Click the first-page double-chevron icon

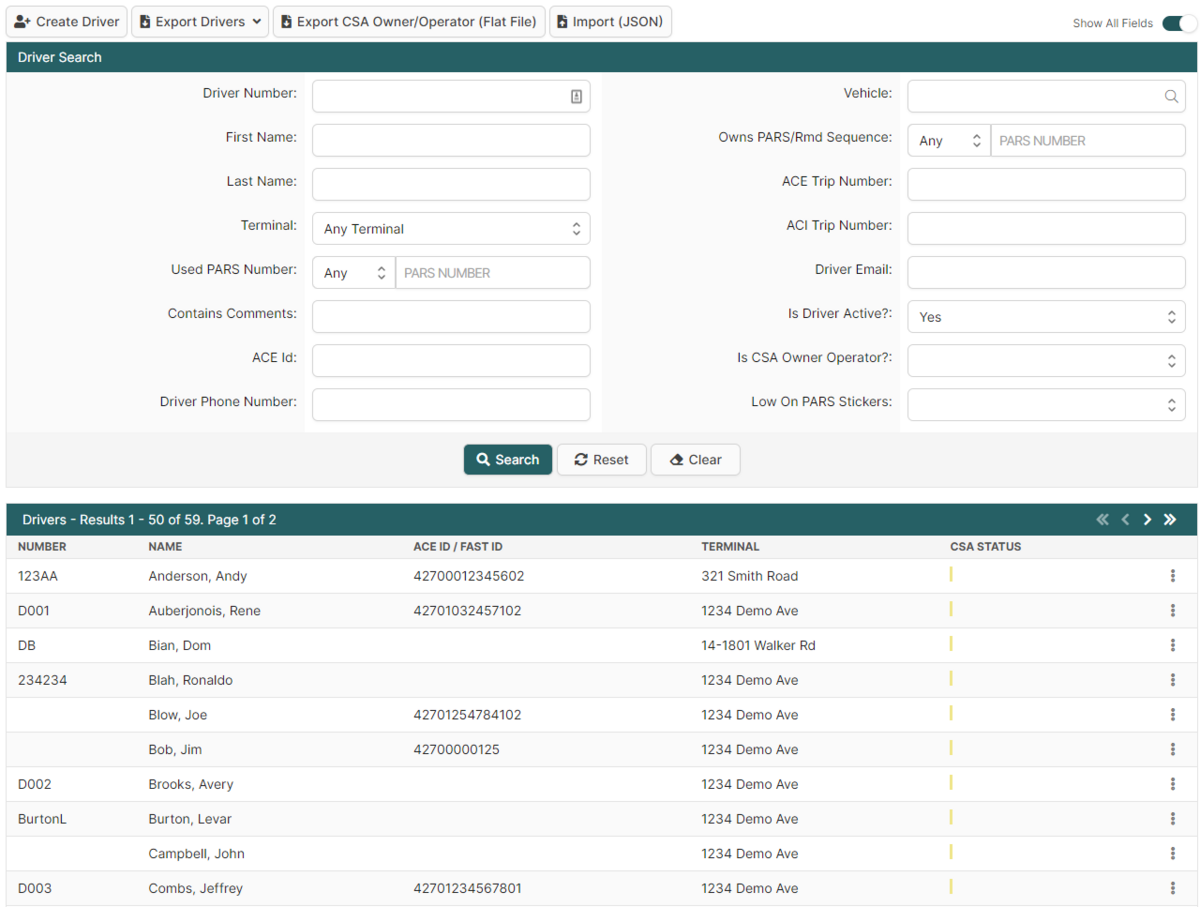[x=1103, y=519]
